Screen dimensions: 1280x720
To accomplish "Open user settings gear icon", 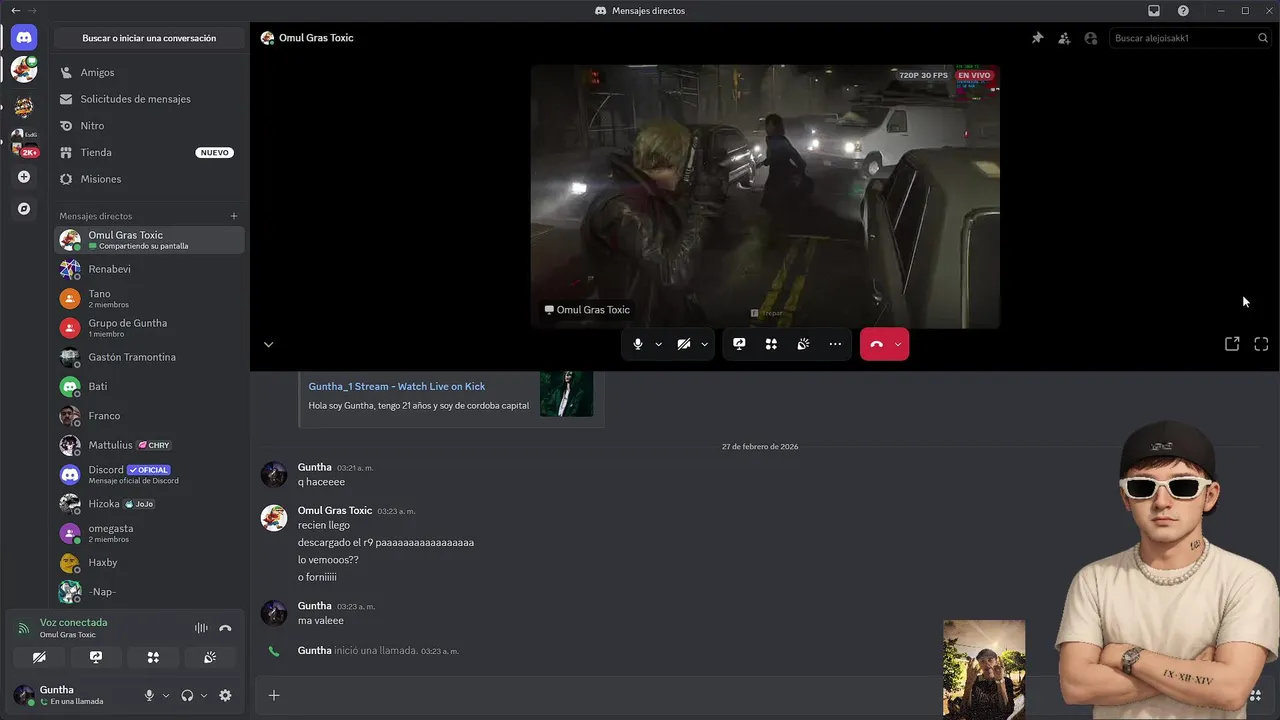I will point(225,695).
